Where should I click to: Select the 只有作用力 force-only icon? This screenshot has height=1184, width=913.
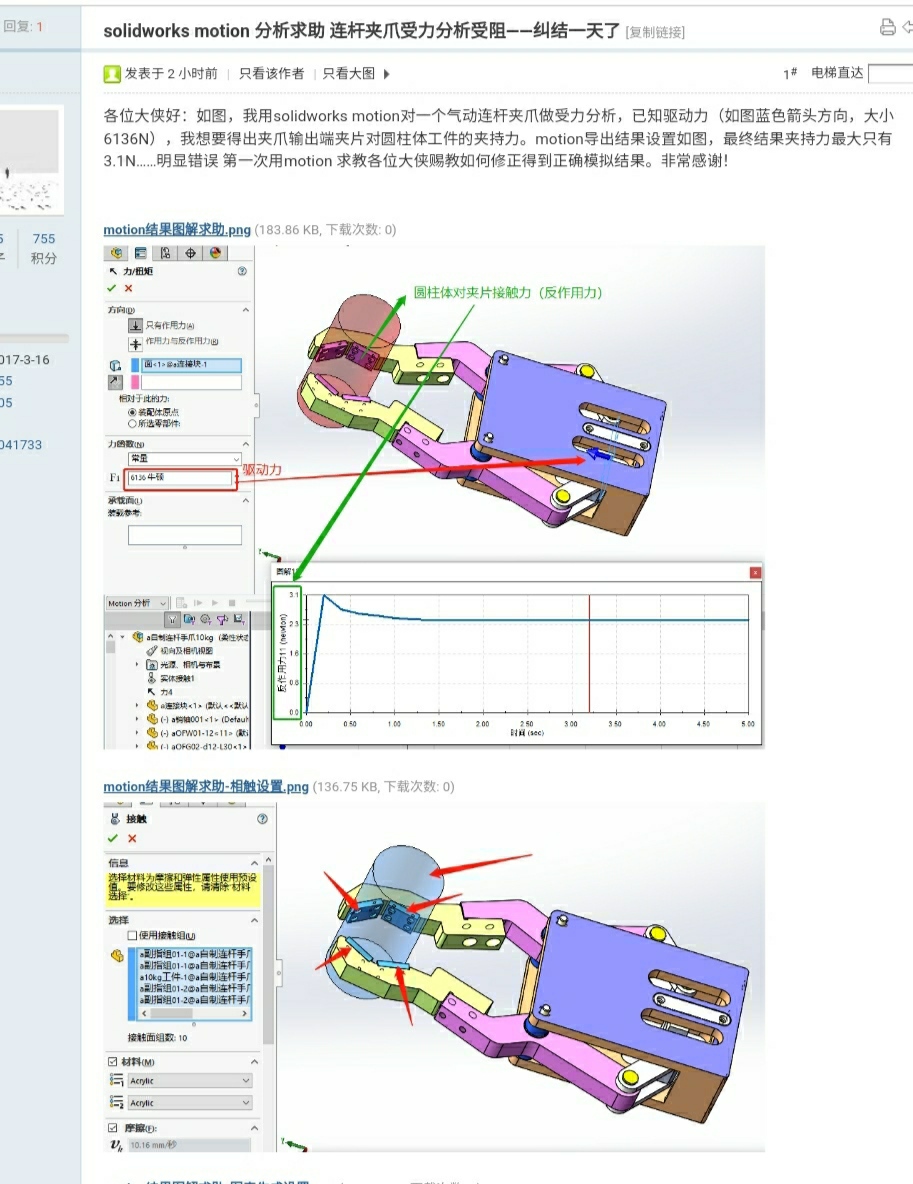click(x=135, y=325)
